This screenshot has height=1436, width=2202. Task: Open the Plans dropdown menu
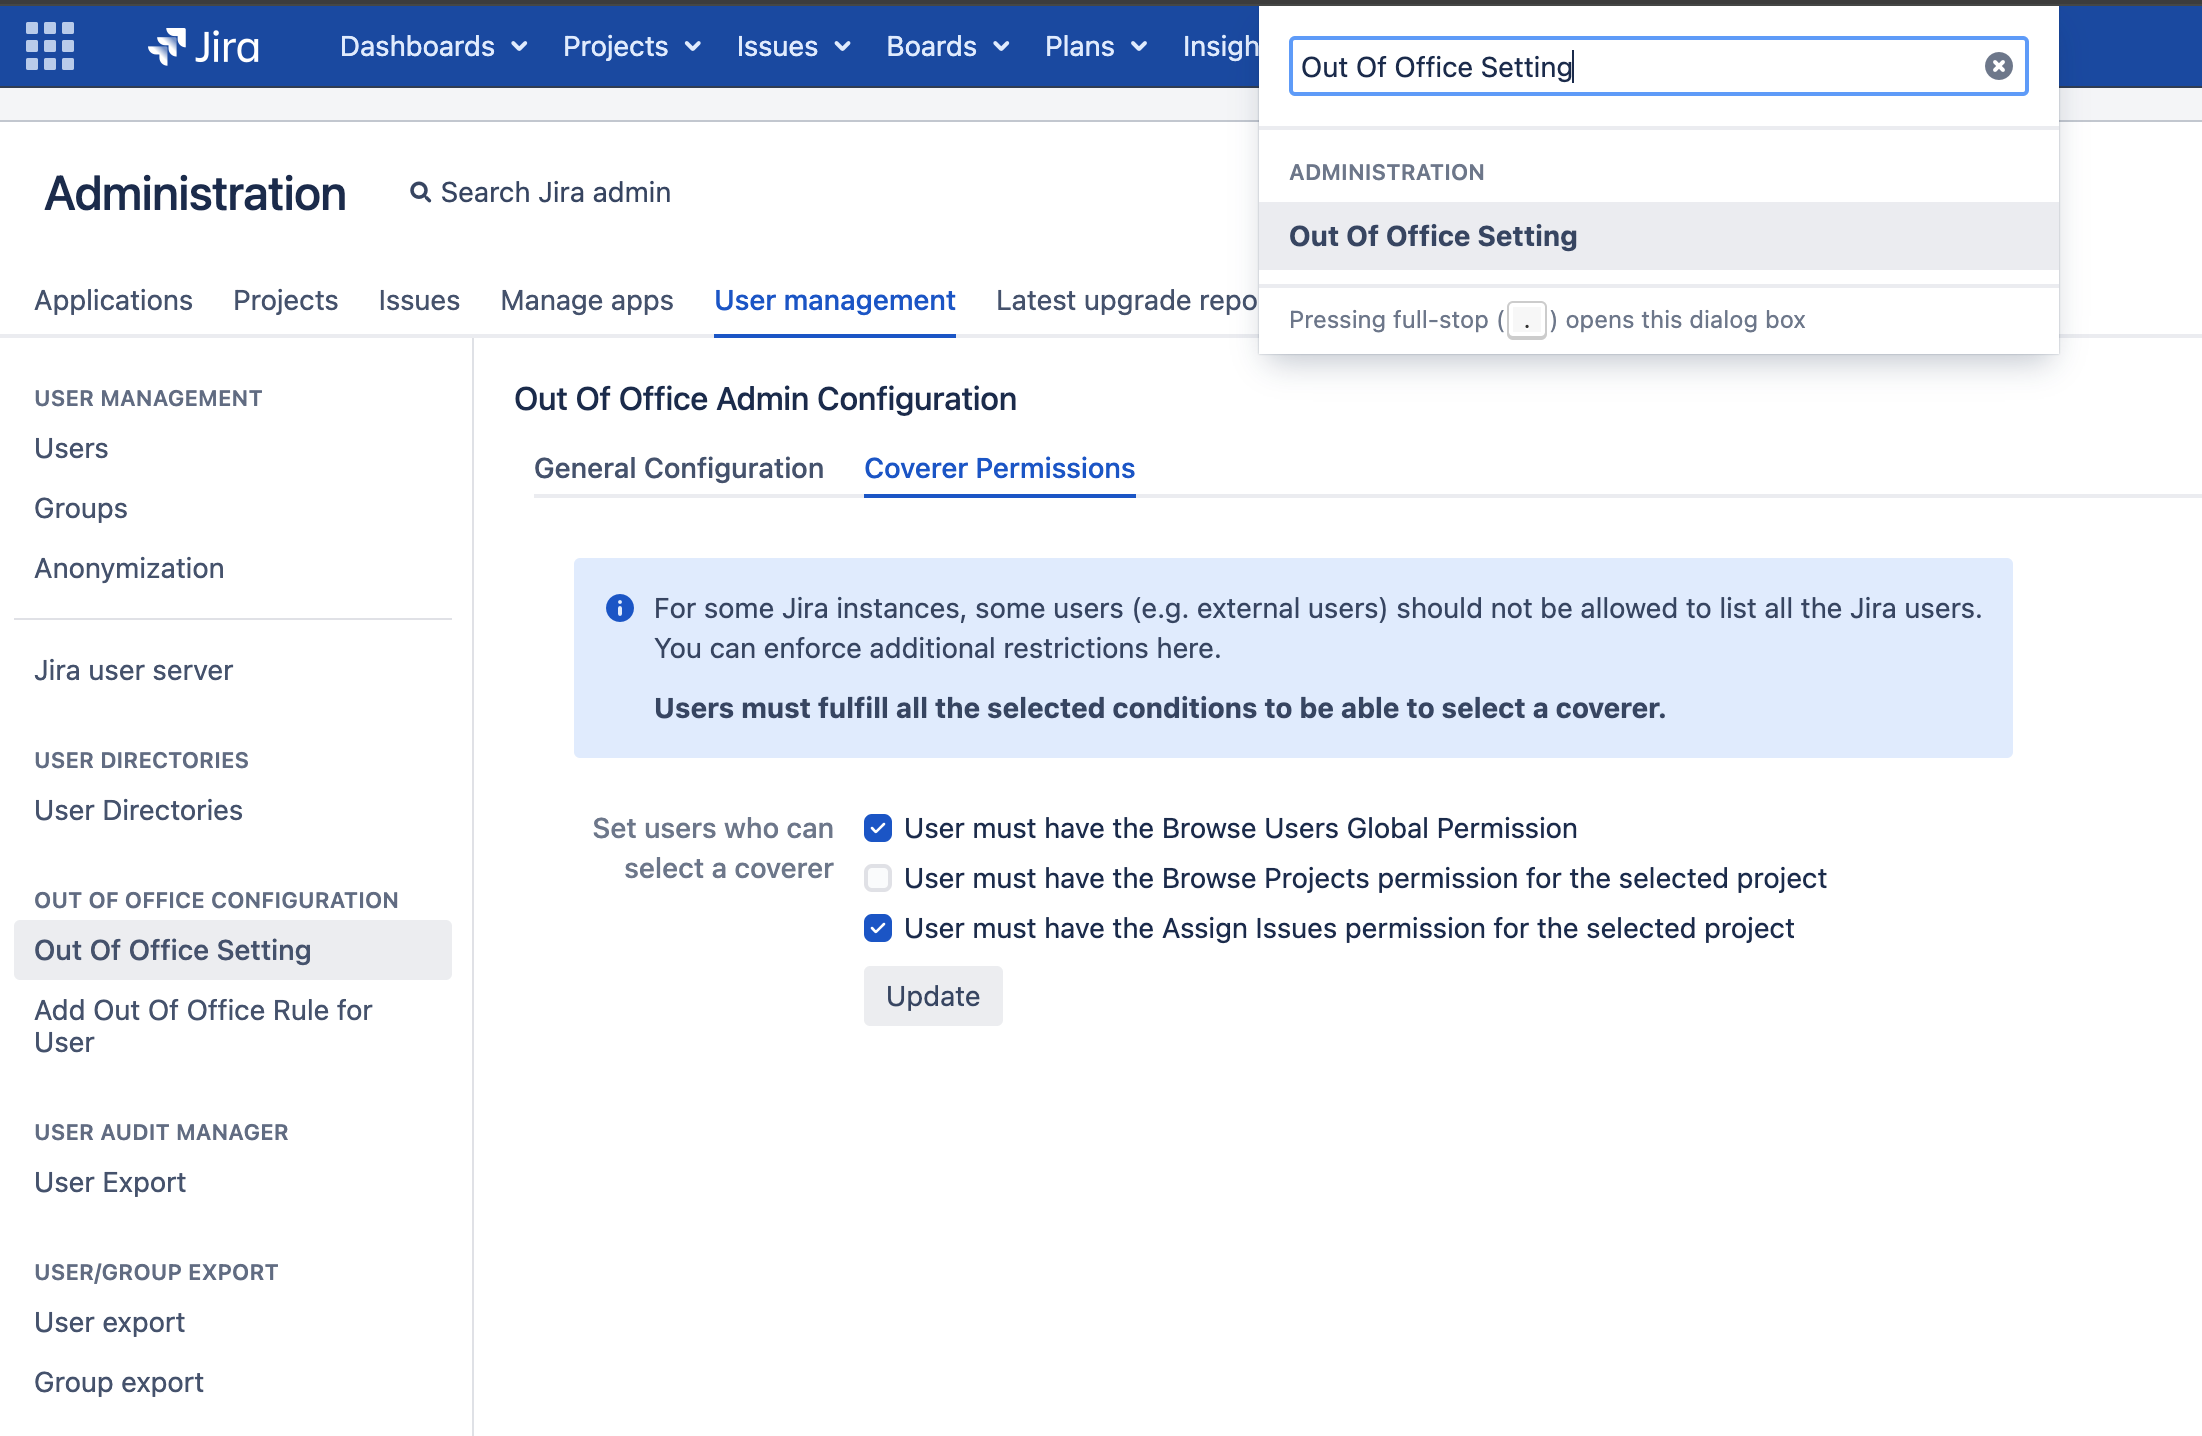[x=1095, y=46]
